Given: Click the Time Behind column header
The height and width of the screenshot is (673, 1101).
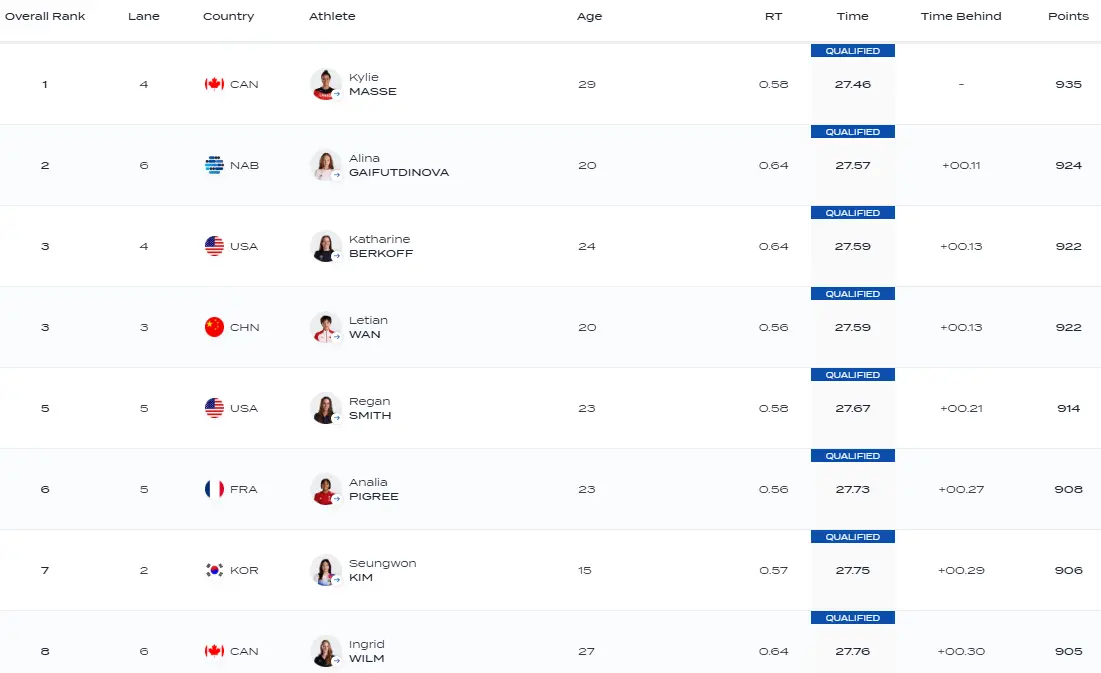Looking at the screenshot, I should tap(960, 16).
